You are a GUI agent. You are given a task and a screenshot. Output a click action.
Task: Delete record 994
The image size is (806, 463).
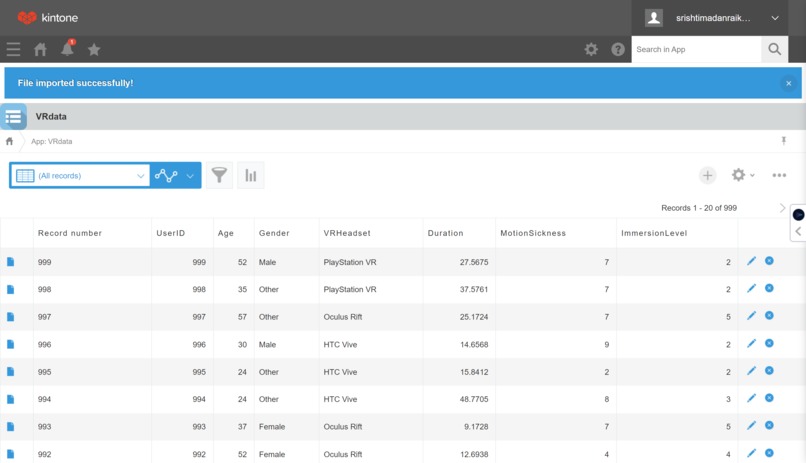(769, 398)
